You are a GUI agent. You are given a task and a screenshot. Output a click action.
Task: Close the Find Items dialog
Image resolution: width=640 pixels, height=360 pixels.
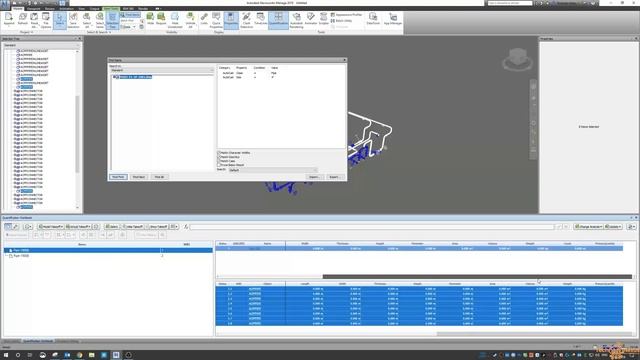click(344, 60)
